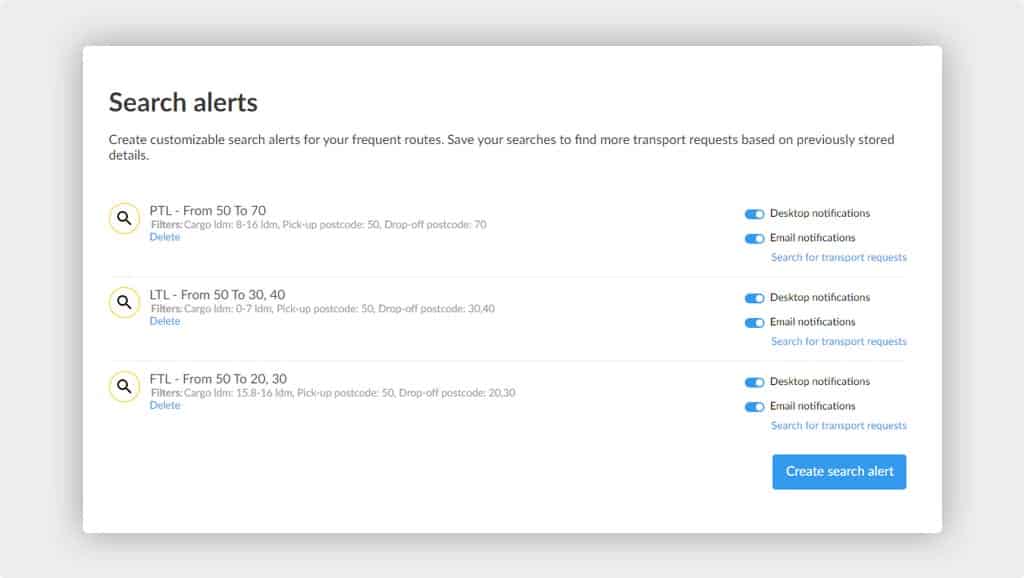Click the search icon beside LTL alert
The height and width of the screenshot is (578, 1024).
(124, 302)
